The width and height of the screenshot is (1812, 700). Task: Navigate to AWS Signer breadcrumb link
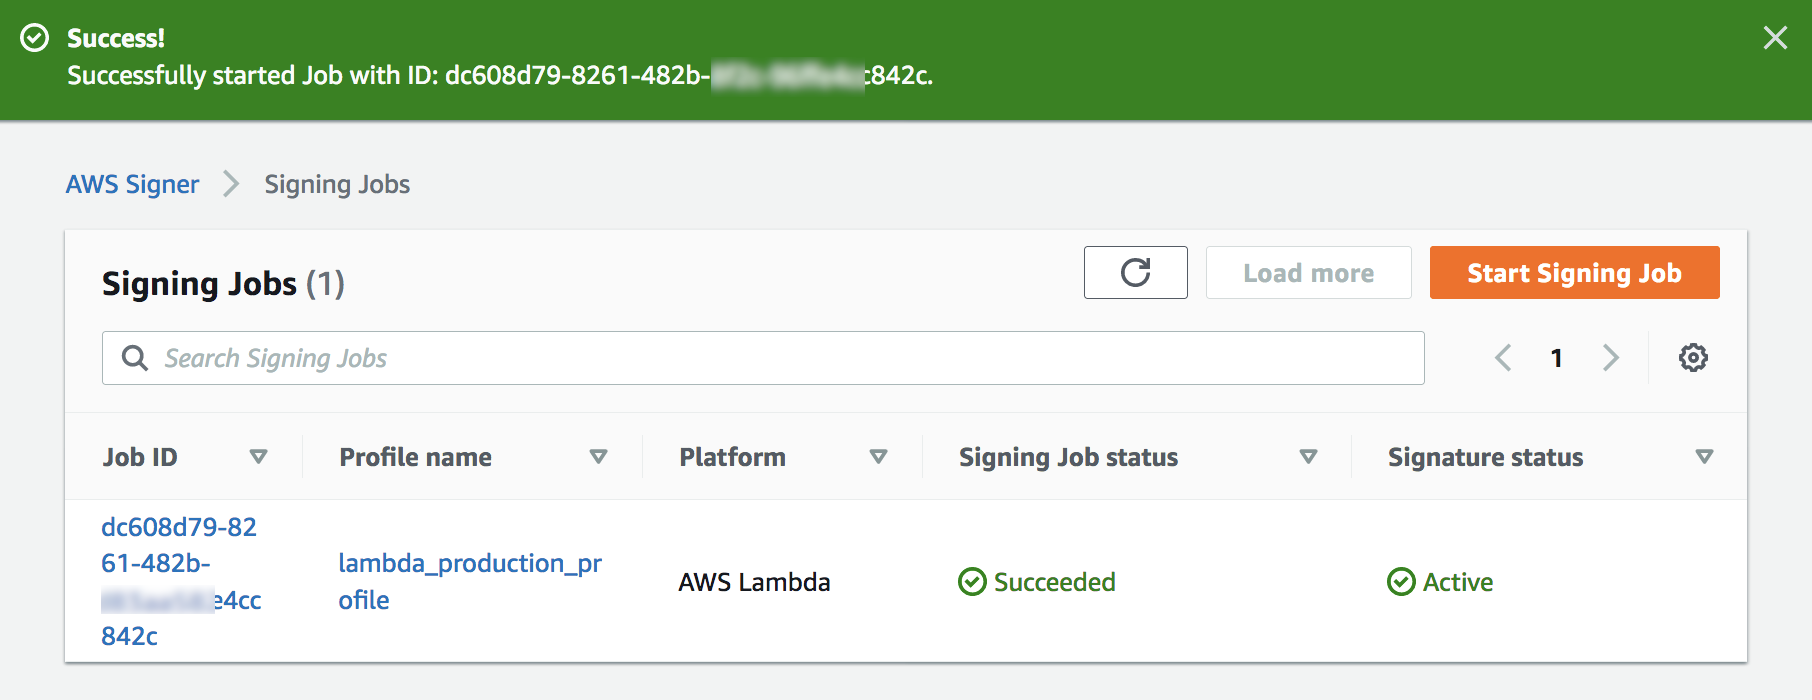click(x=133, y=184)
